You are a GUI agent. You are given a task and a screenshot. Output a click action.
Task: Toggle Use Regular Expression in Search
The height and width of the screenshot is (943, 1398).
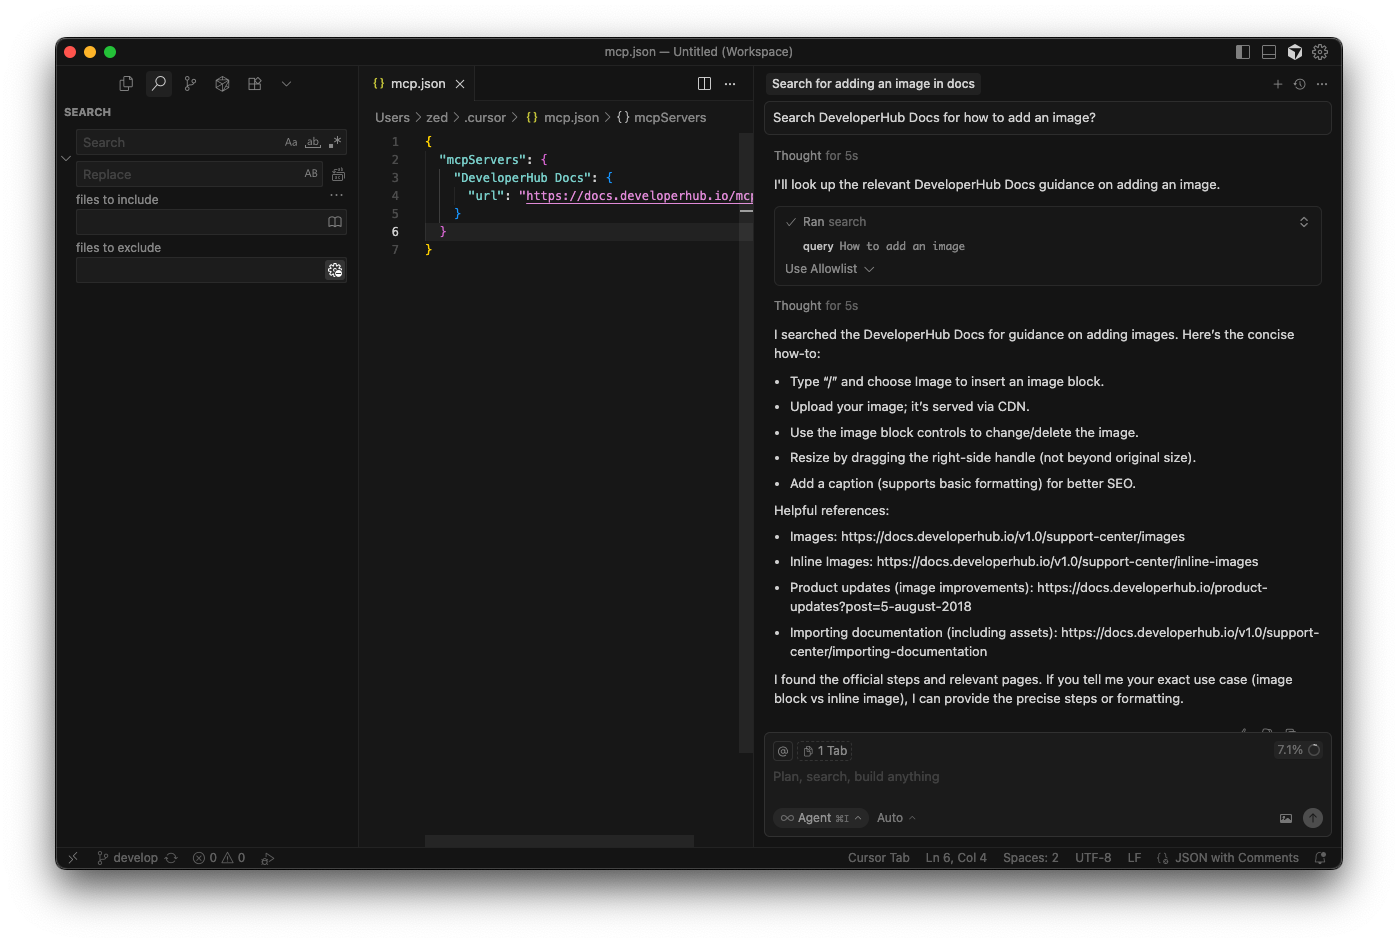coord(335,142)
